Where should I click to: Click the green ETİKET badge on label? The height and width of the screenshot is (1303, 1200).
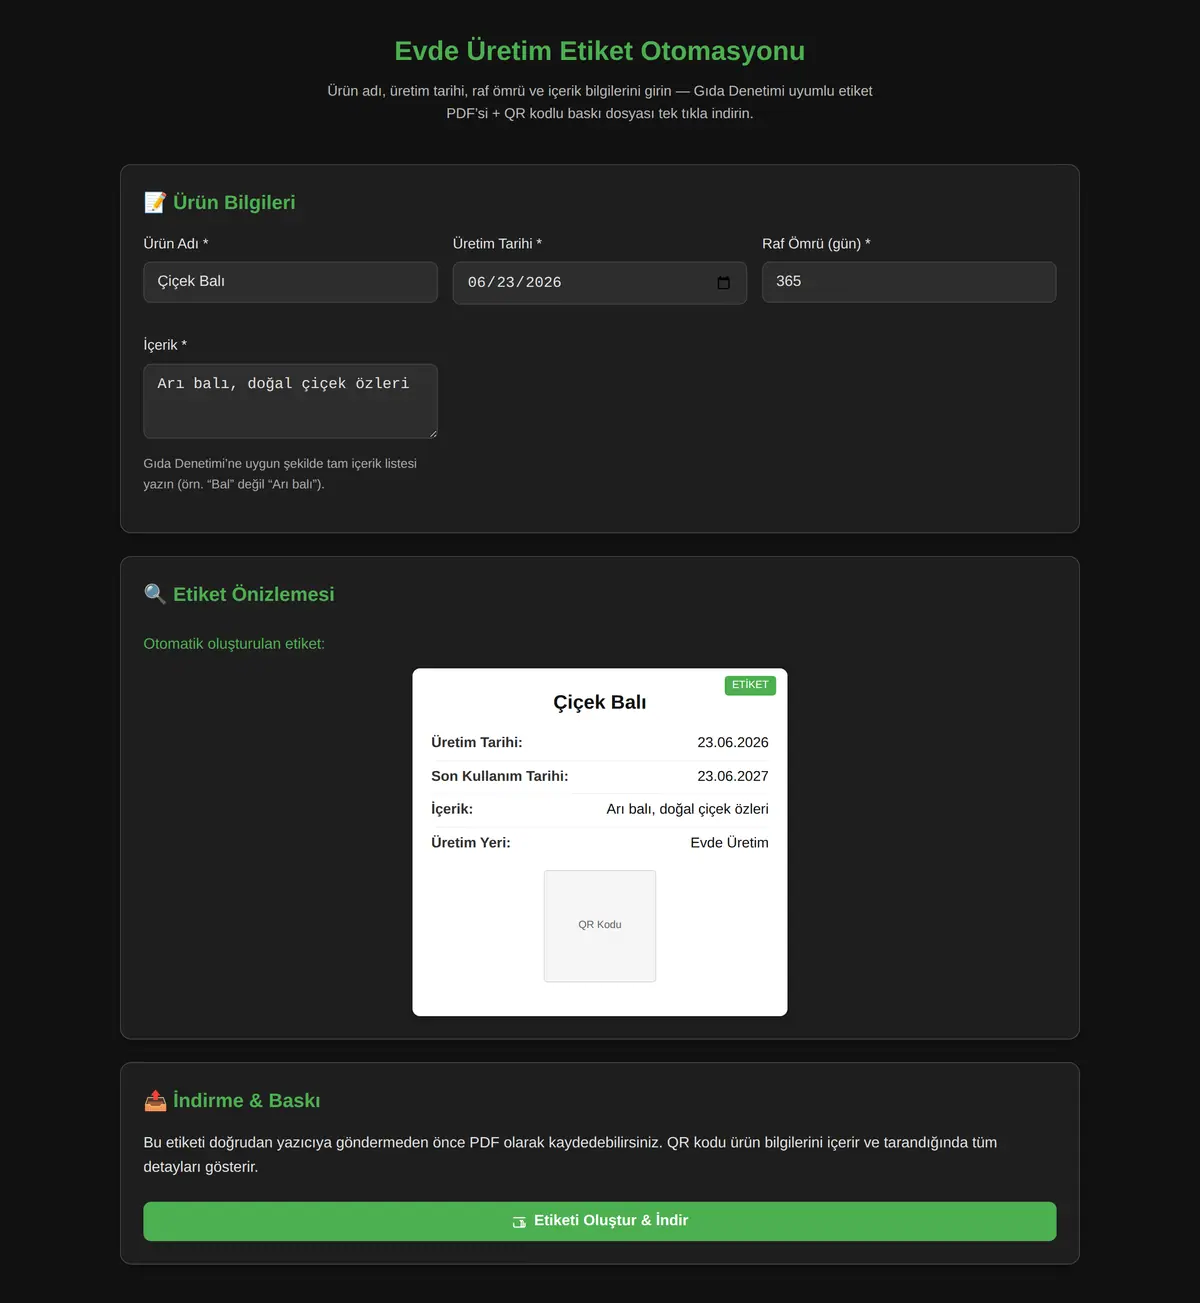[x=750, y=685]
